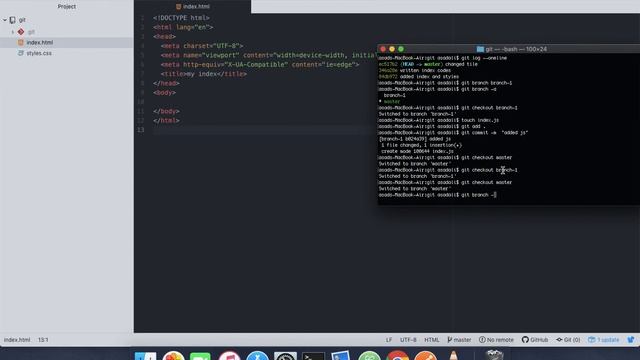Click the <!DOCTYPE html> line
This screenshot has width=640, height=360.
click(x=181, y=18)
